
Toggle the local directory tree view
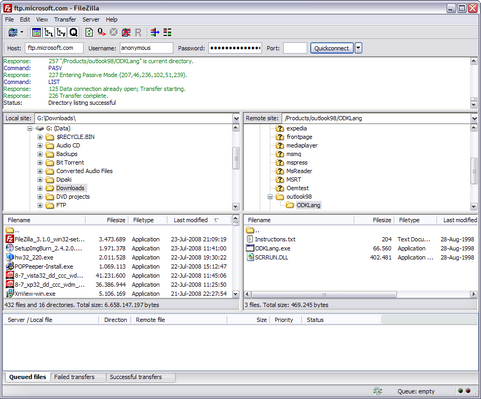point(49,32)
